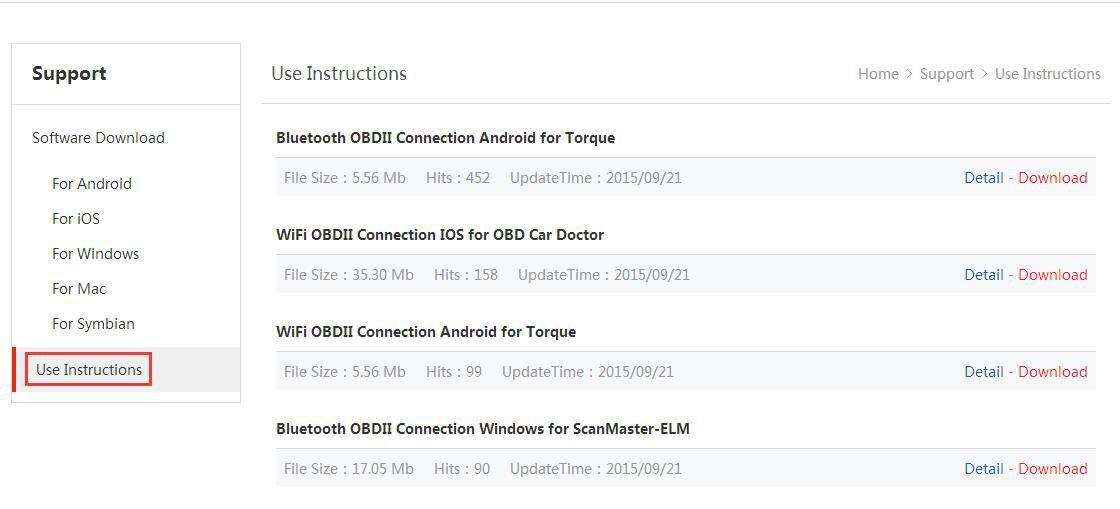The image size is (1120, 509).
Task: Download Bluetooth Android for Torque guide
Action: pos(1052,178)
